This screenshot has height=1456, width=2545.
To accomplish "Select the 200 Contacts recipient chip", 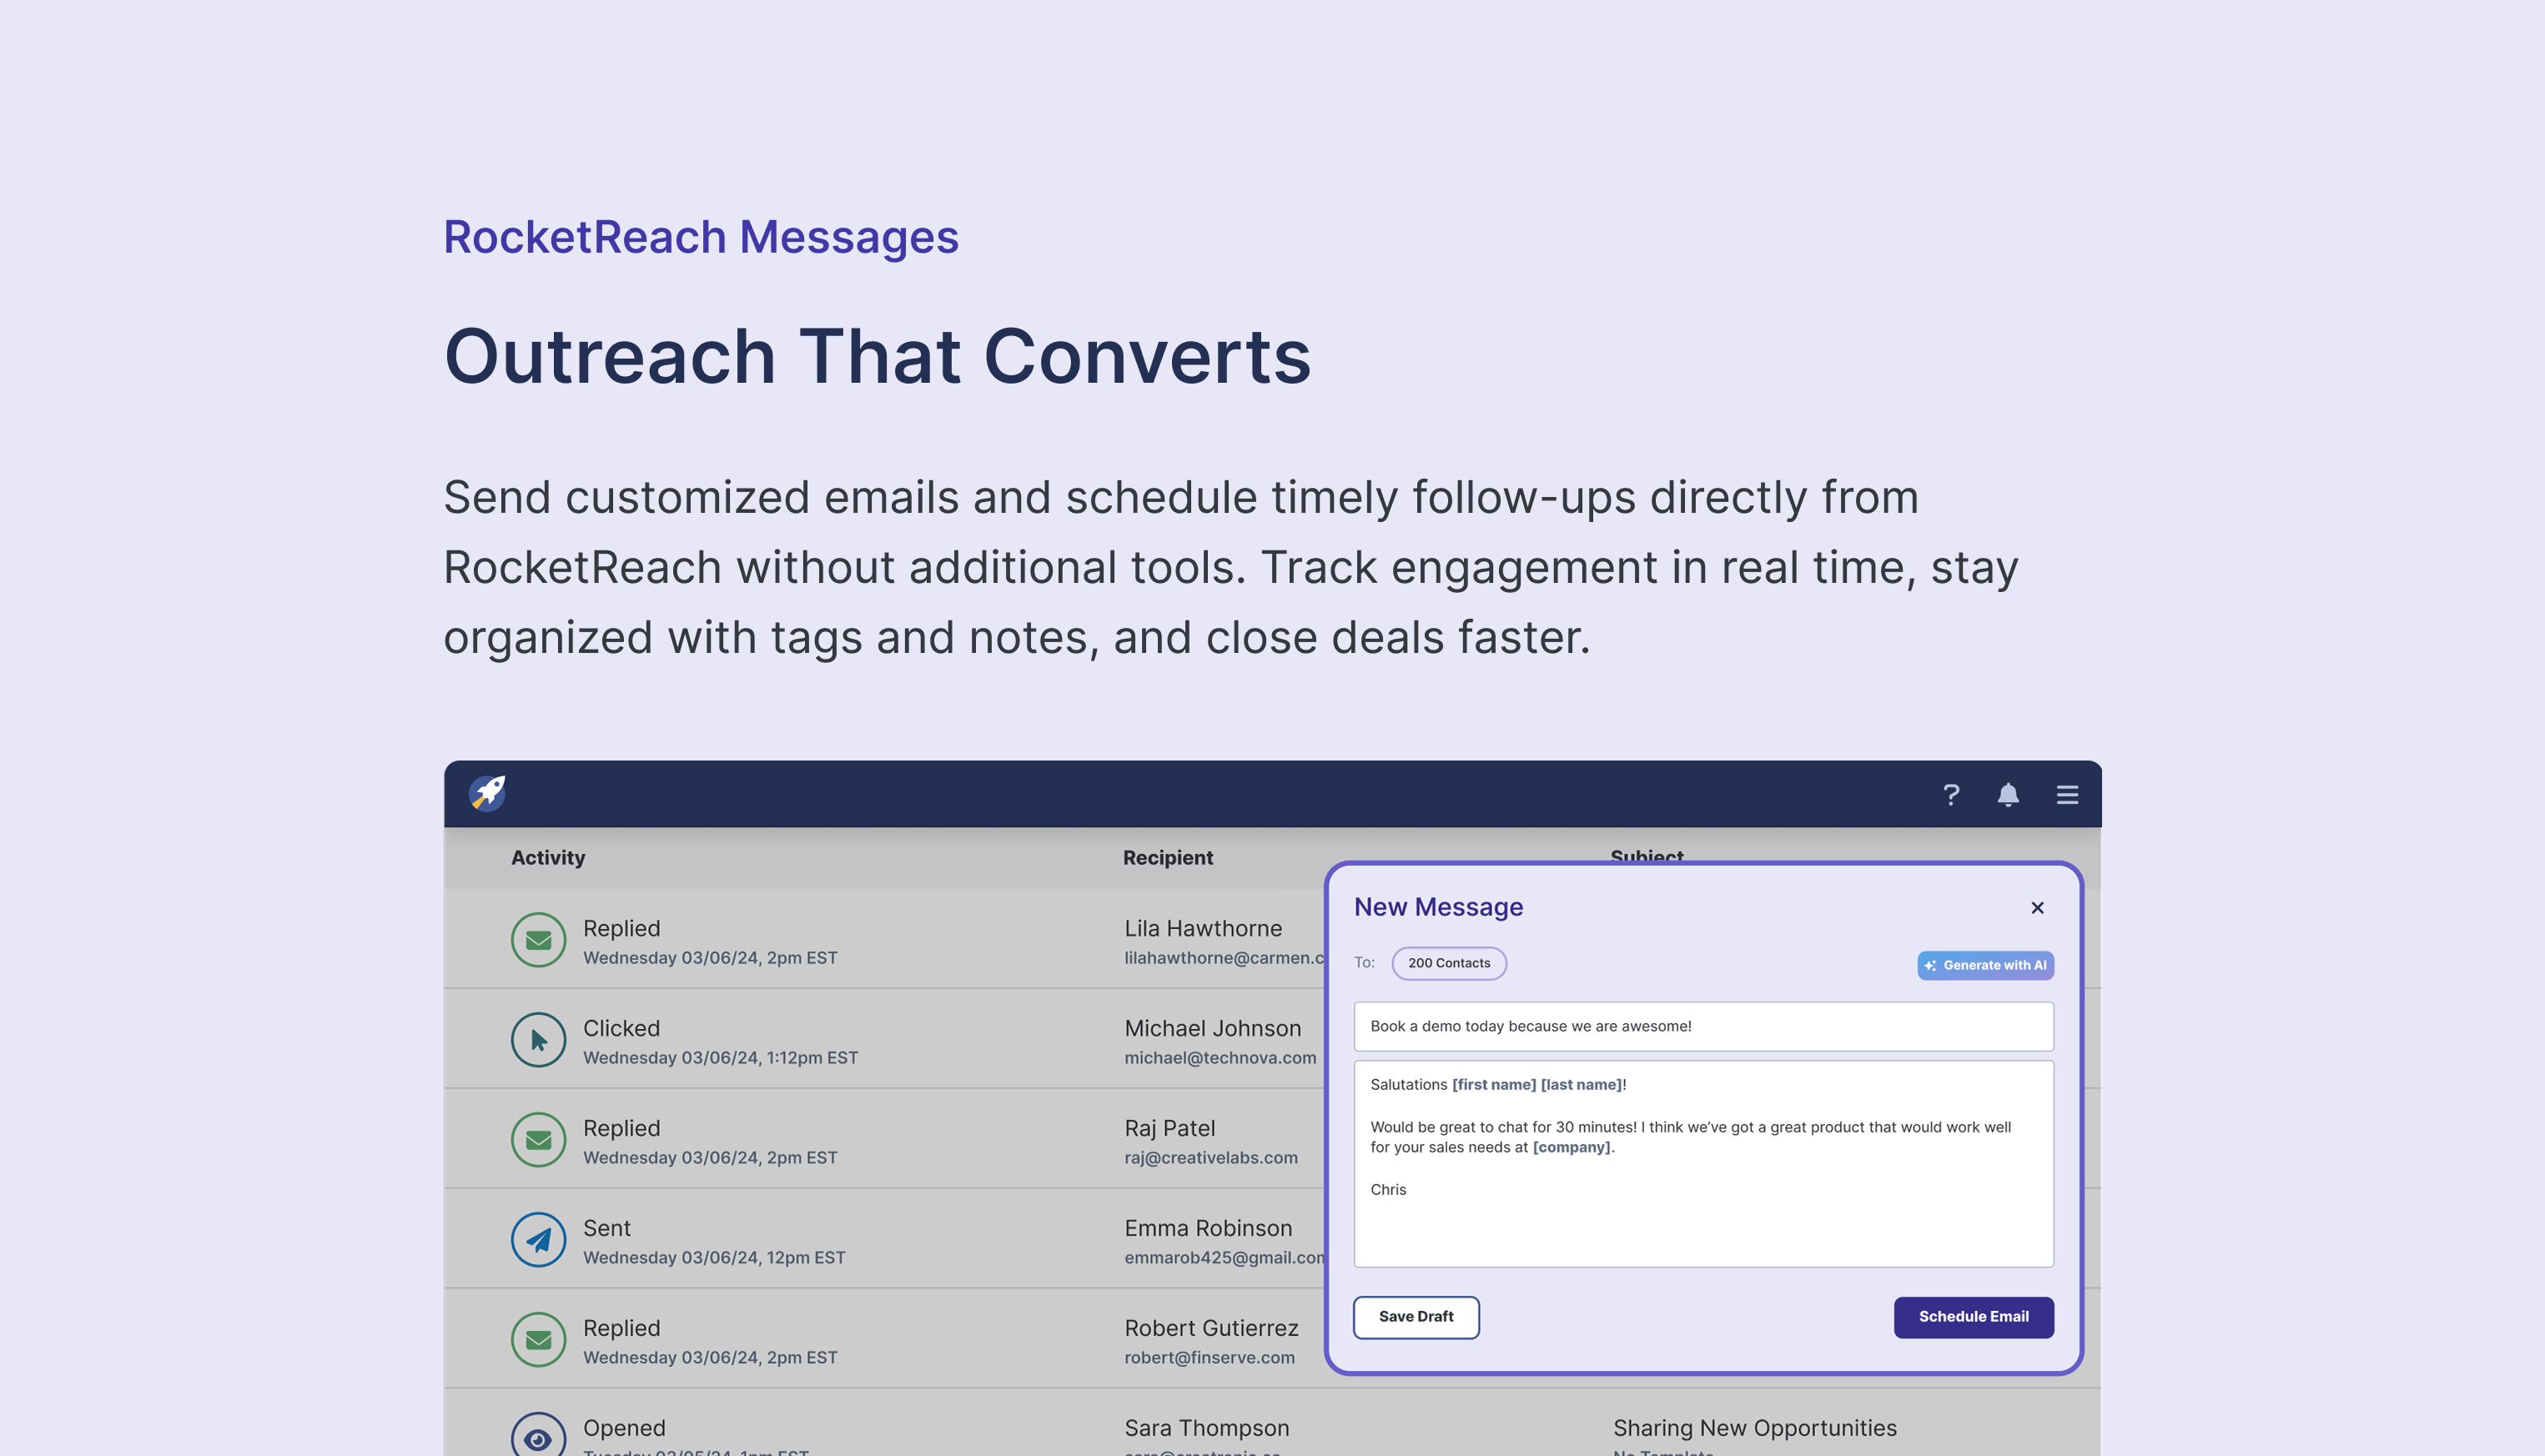I will pyautogui.click(x=1448, y=963).
